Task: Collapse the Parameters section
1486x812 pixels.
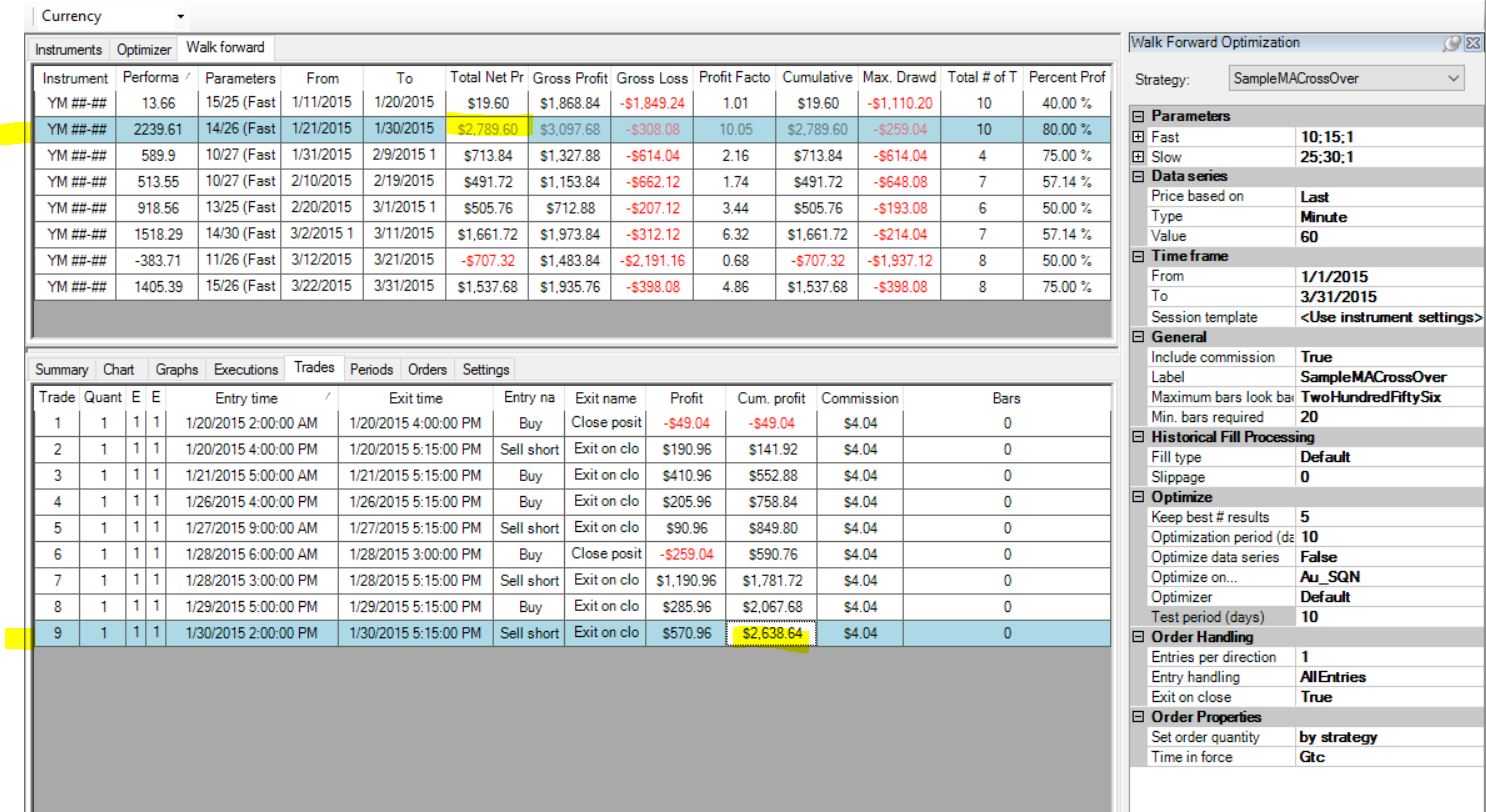Action: [x=1138, y=116]
